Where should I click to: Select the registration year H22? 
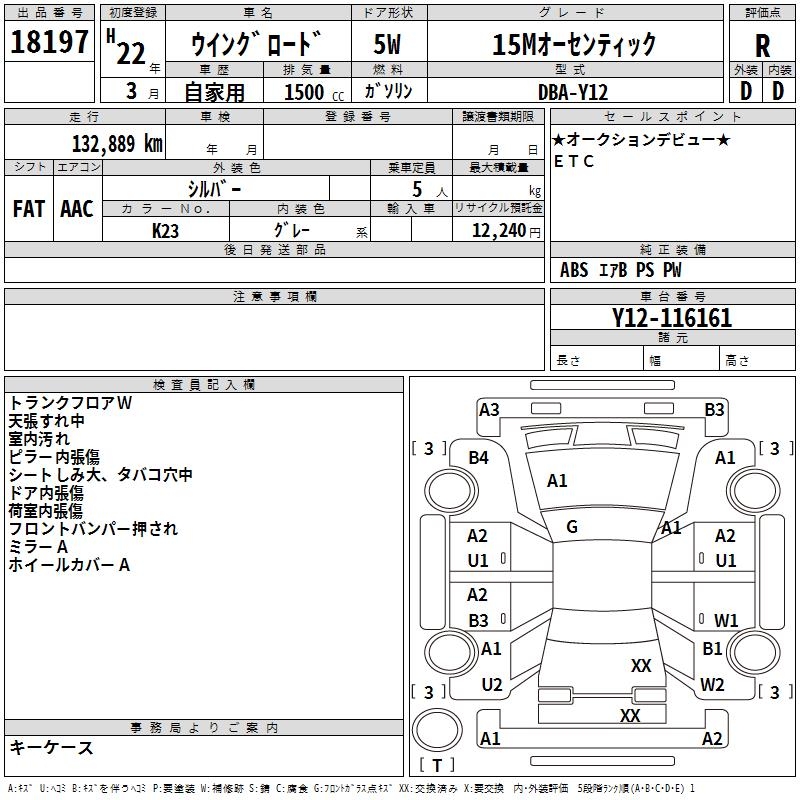[126, 47]
